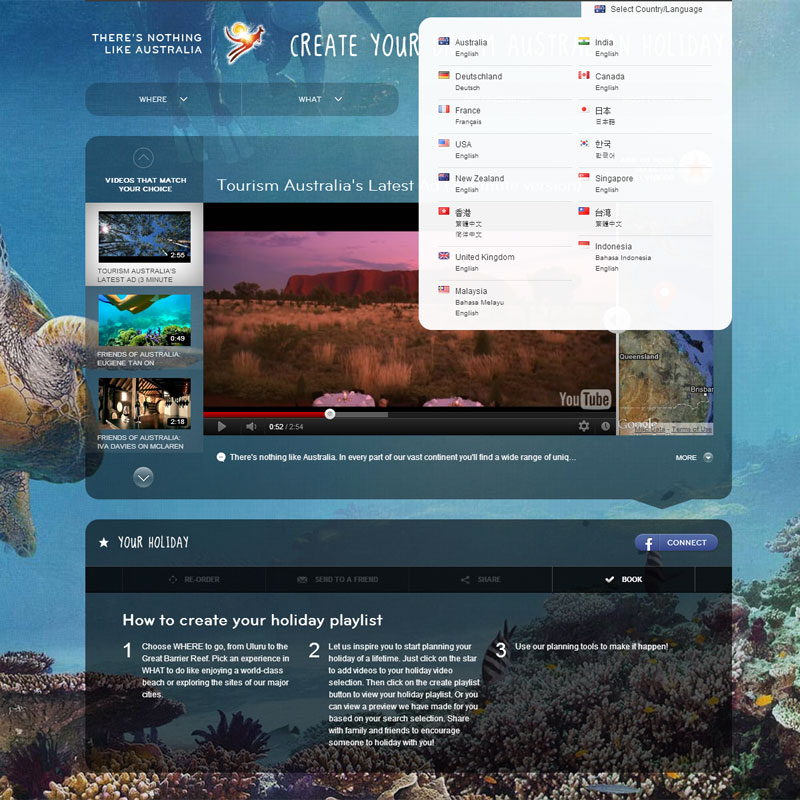Click the 0:52 / 2:54 time display
800x800 pixels.
pos(286,427)
